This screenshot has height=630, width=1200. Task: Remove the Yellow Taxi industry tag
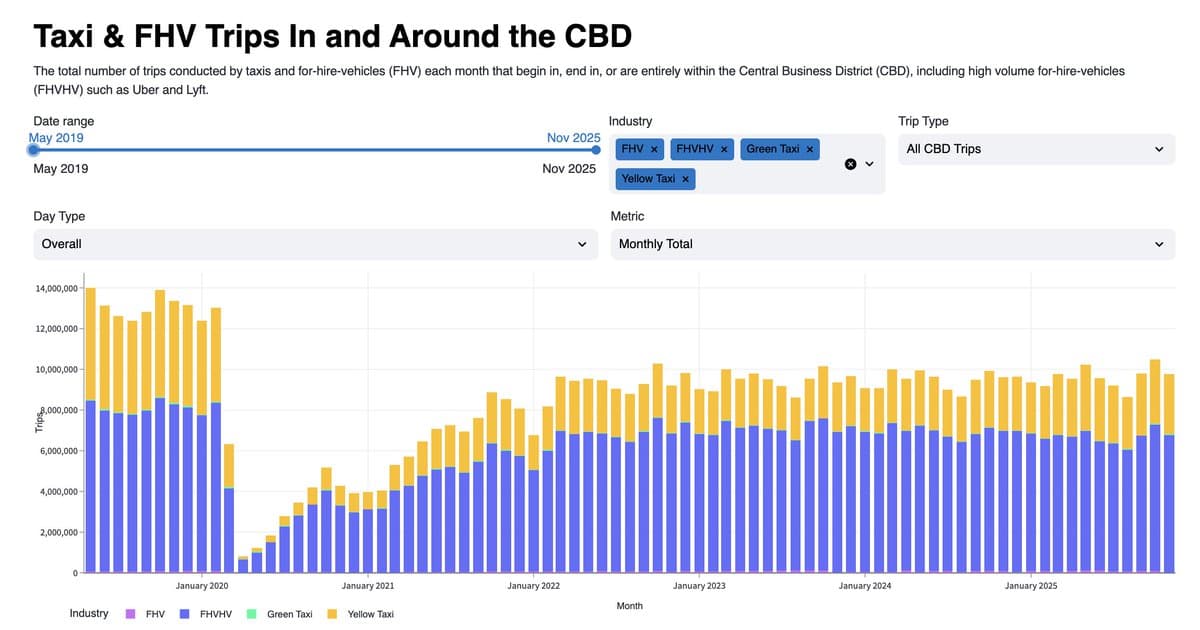(686, 179)
